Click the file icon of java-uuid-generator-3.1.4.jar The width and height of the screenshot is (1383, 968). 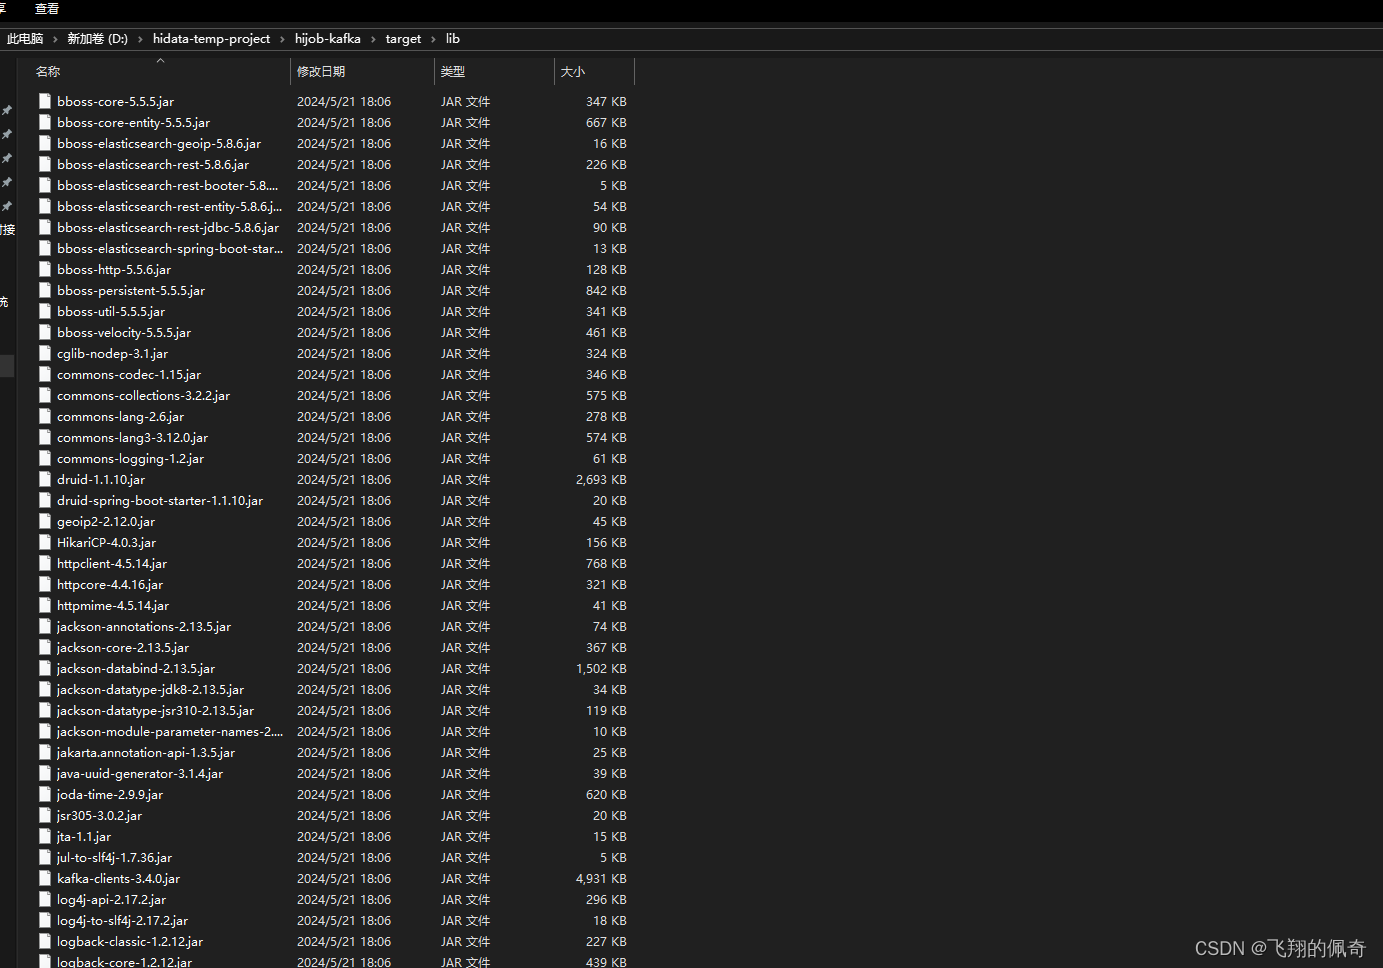point(45,773)
